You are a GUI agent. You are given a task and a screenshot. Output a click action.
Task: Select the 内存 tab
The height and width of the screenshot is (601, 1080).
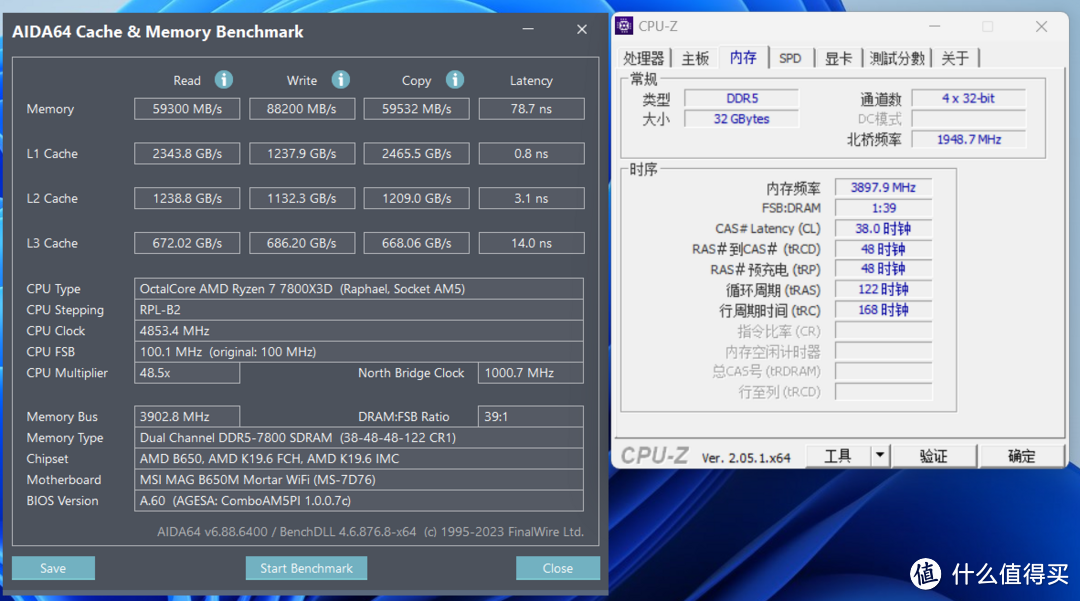tap(742, 58)
